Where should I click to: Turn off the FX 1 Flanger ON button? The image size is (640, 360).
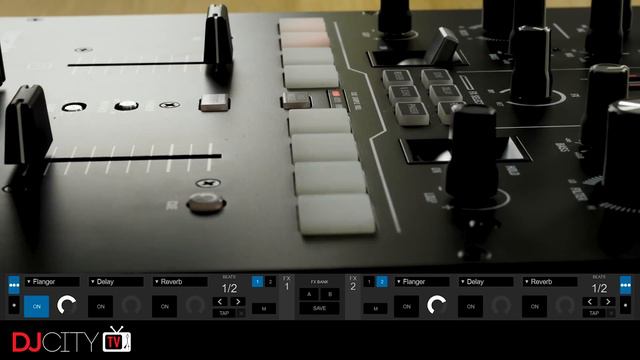click(37, 306)
